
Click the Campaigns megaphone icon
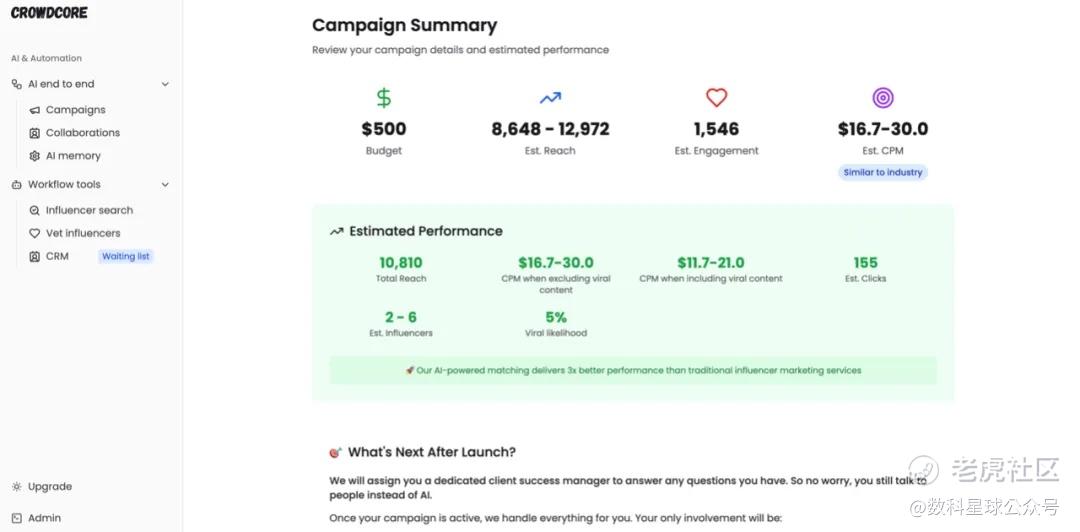click(34, 110)
